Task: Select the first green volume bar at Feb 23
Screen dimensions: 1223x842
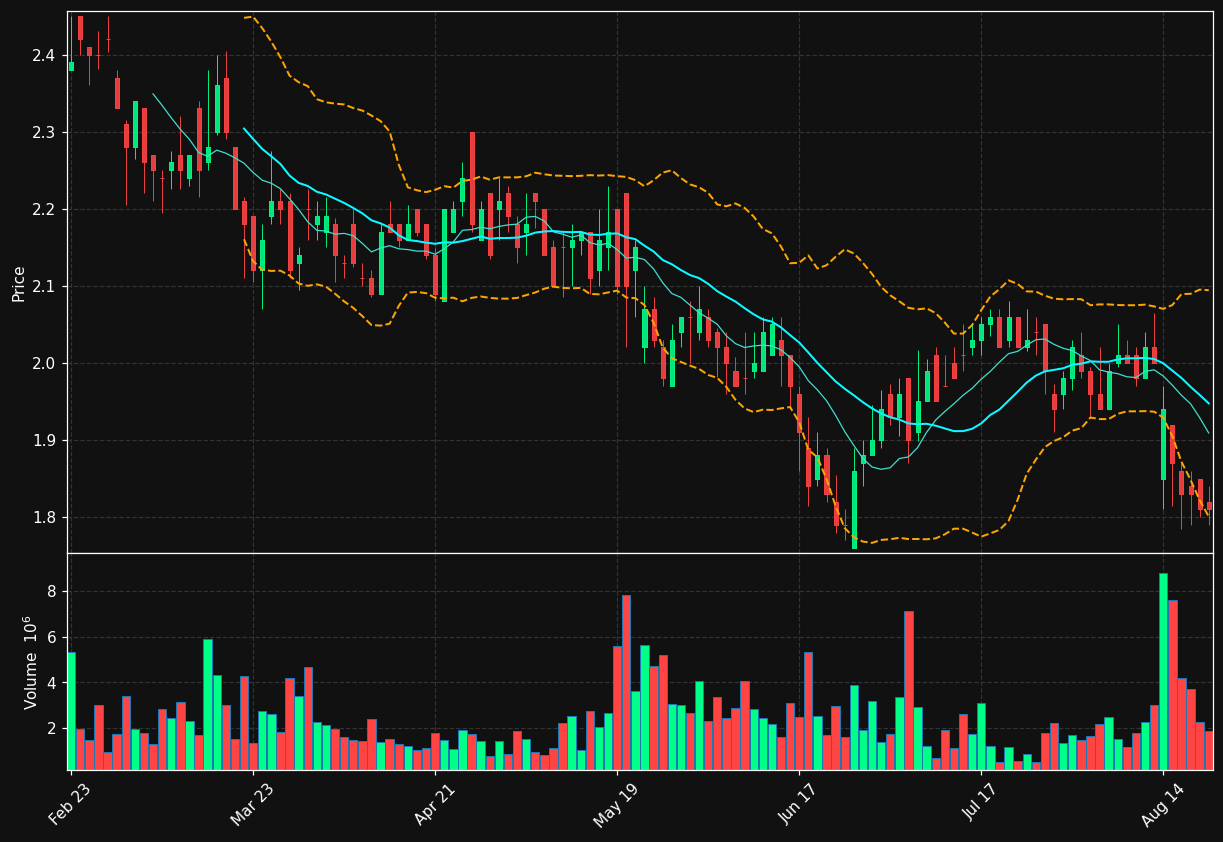Action: coord(71,711)
